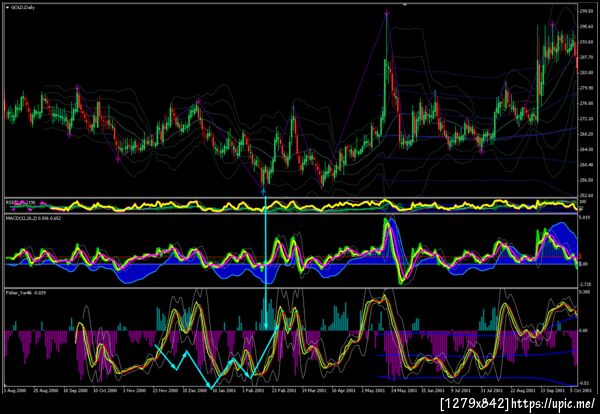Click the 13 Sep 2001 date label
Viewport: 600px width, 414px height.
pos(554,390)
